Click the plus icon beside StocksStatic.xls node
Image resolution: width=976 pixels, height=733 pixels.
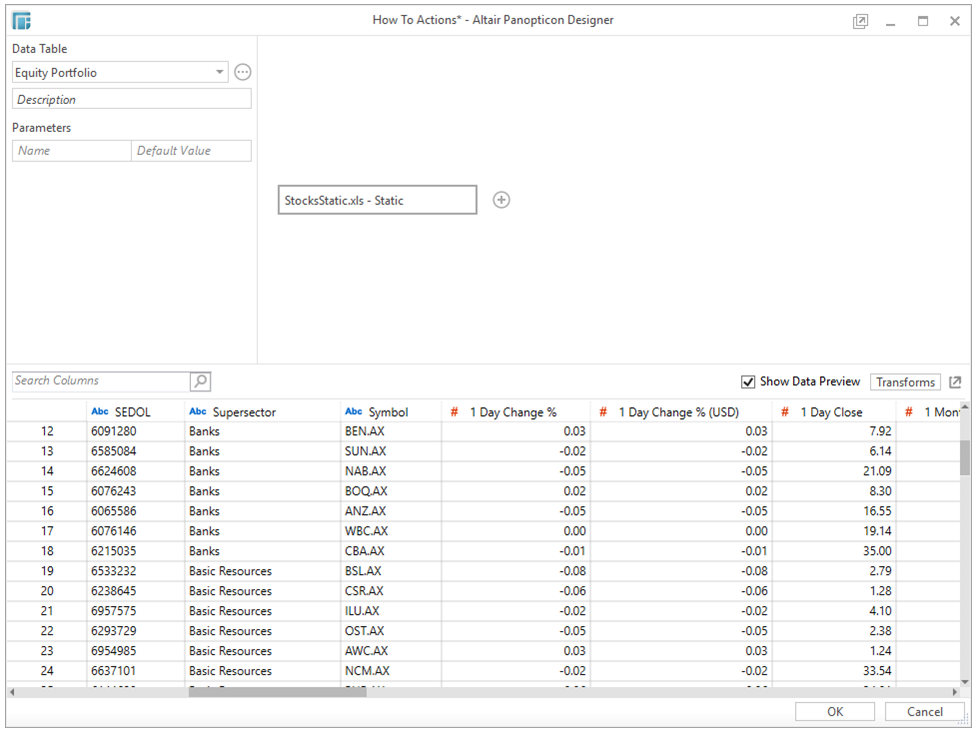click(x=501, y=200)
